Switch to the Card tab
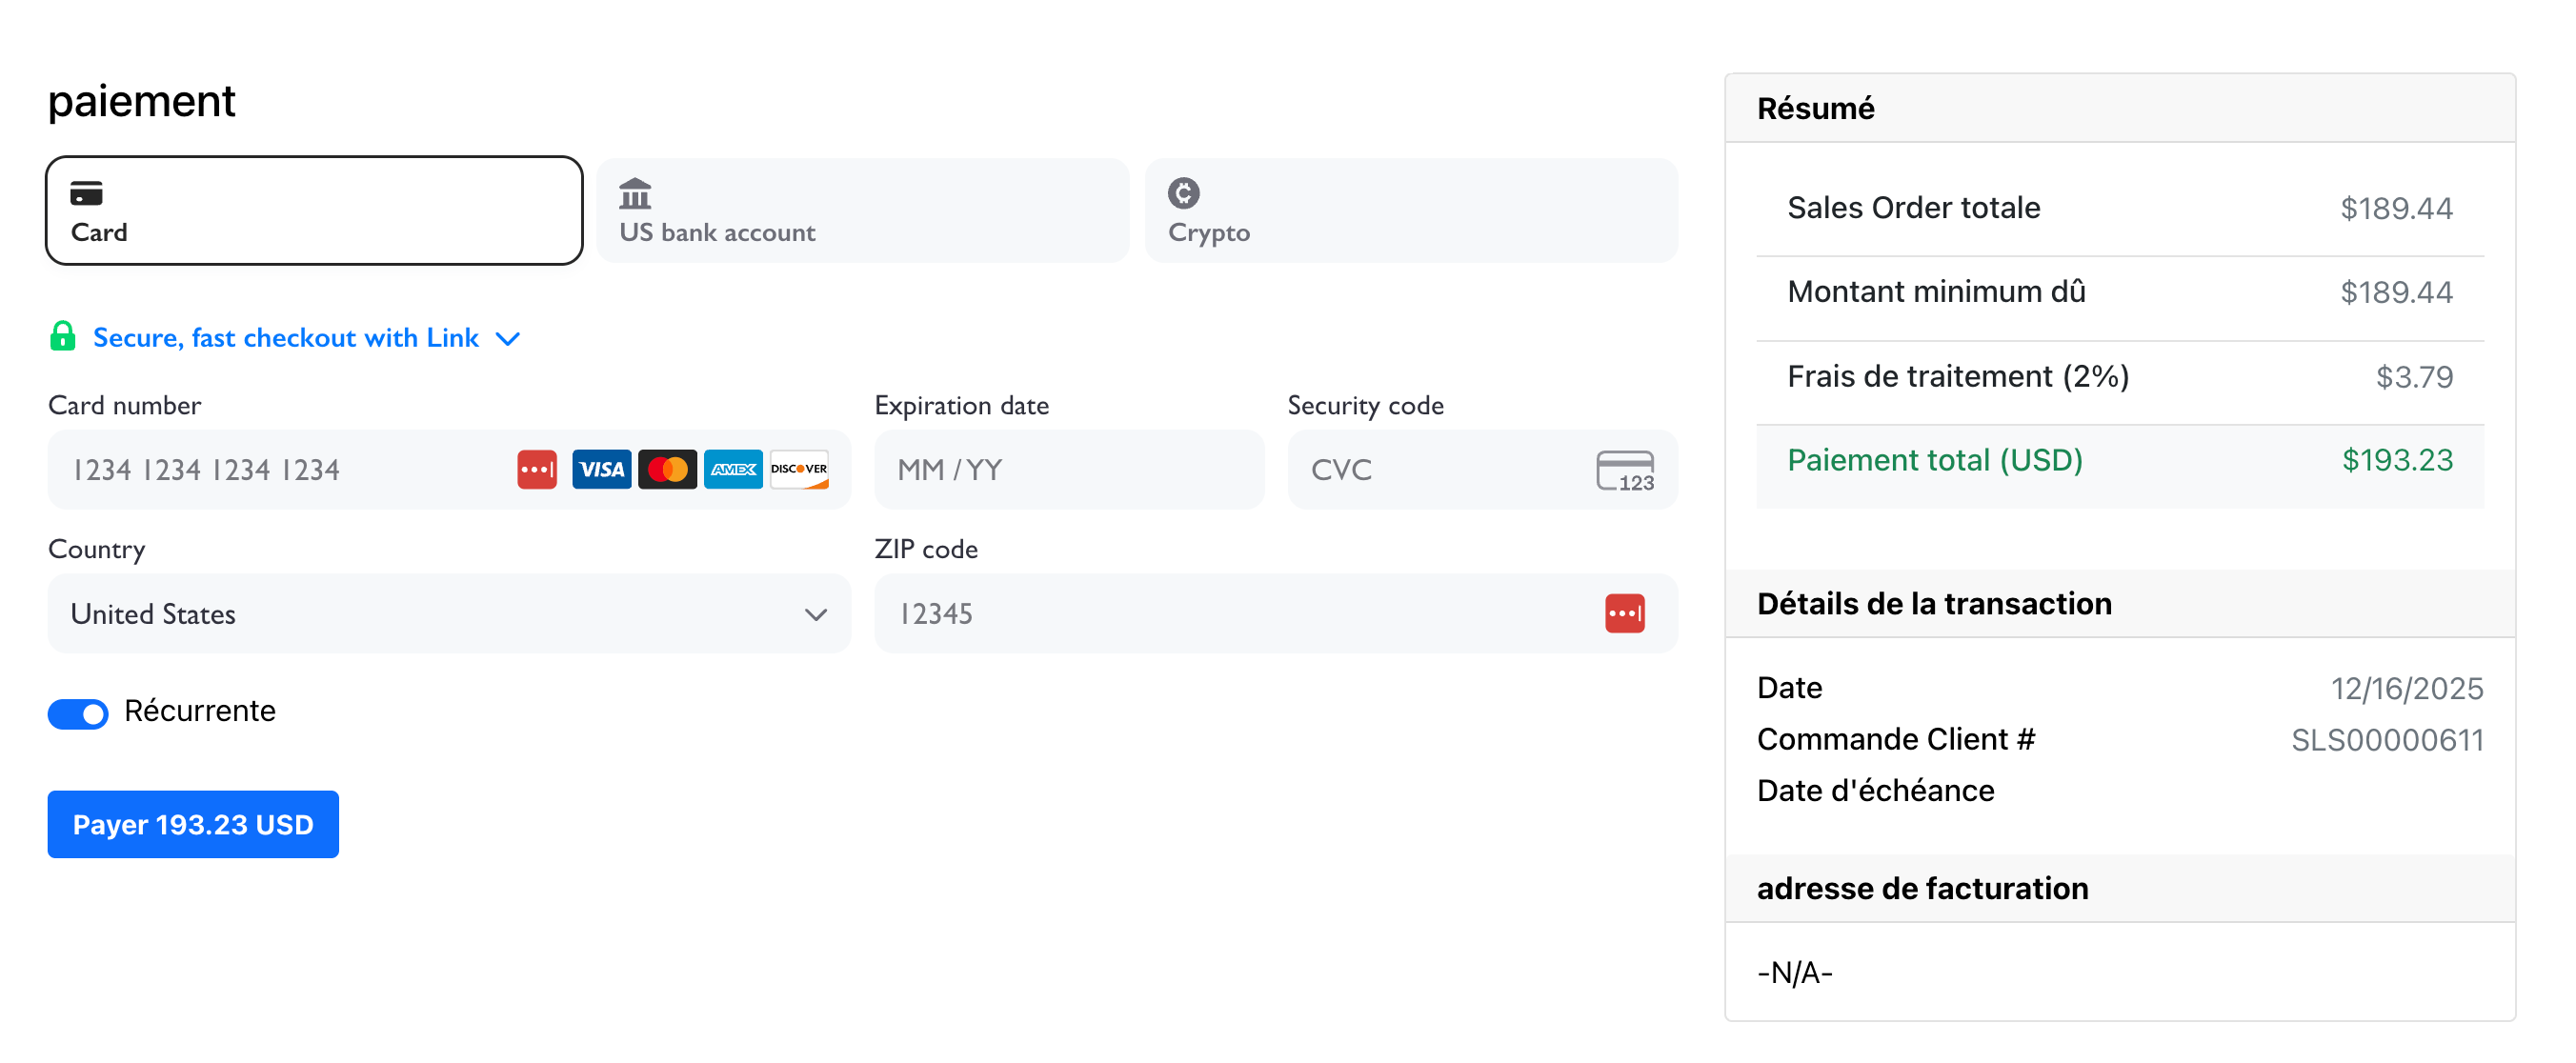Screen dimensions: 2576x1063 point(313,210)
